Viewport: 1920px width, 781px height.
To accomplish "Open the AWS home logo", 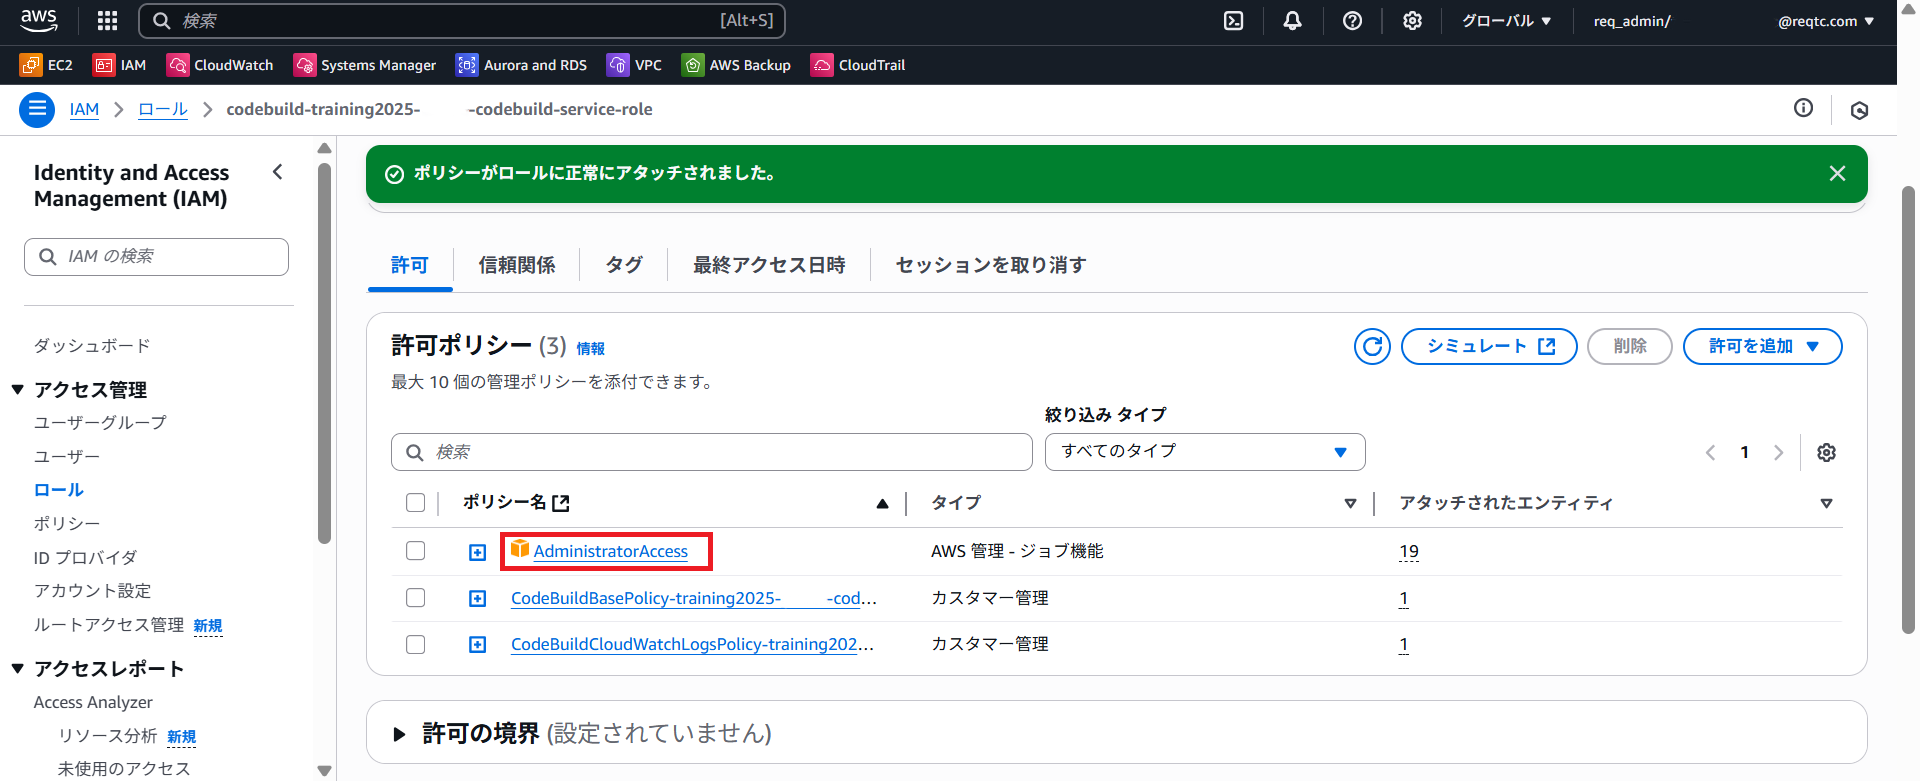I will (x=39, y=20).
